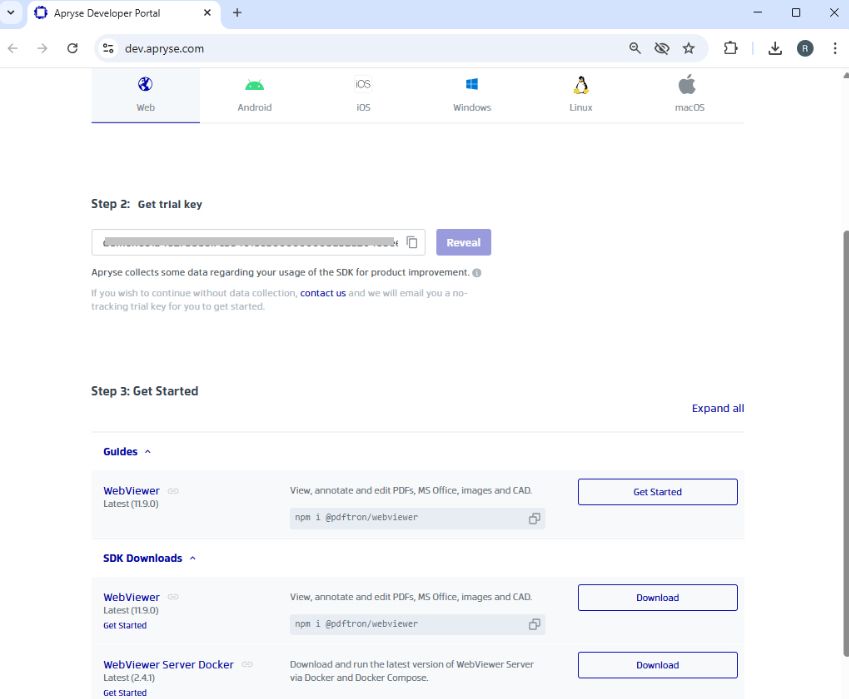Select the Web platform tab
This screenshot has height=699, width=849.
[145, 95]
